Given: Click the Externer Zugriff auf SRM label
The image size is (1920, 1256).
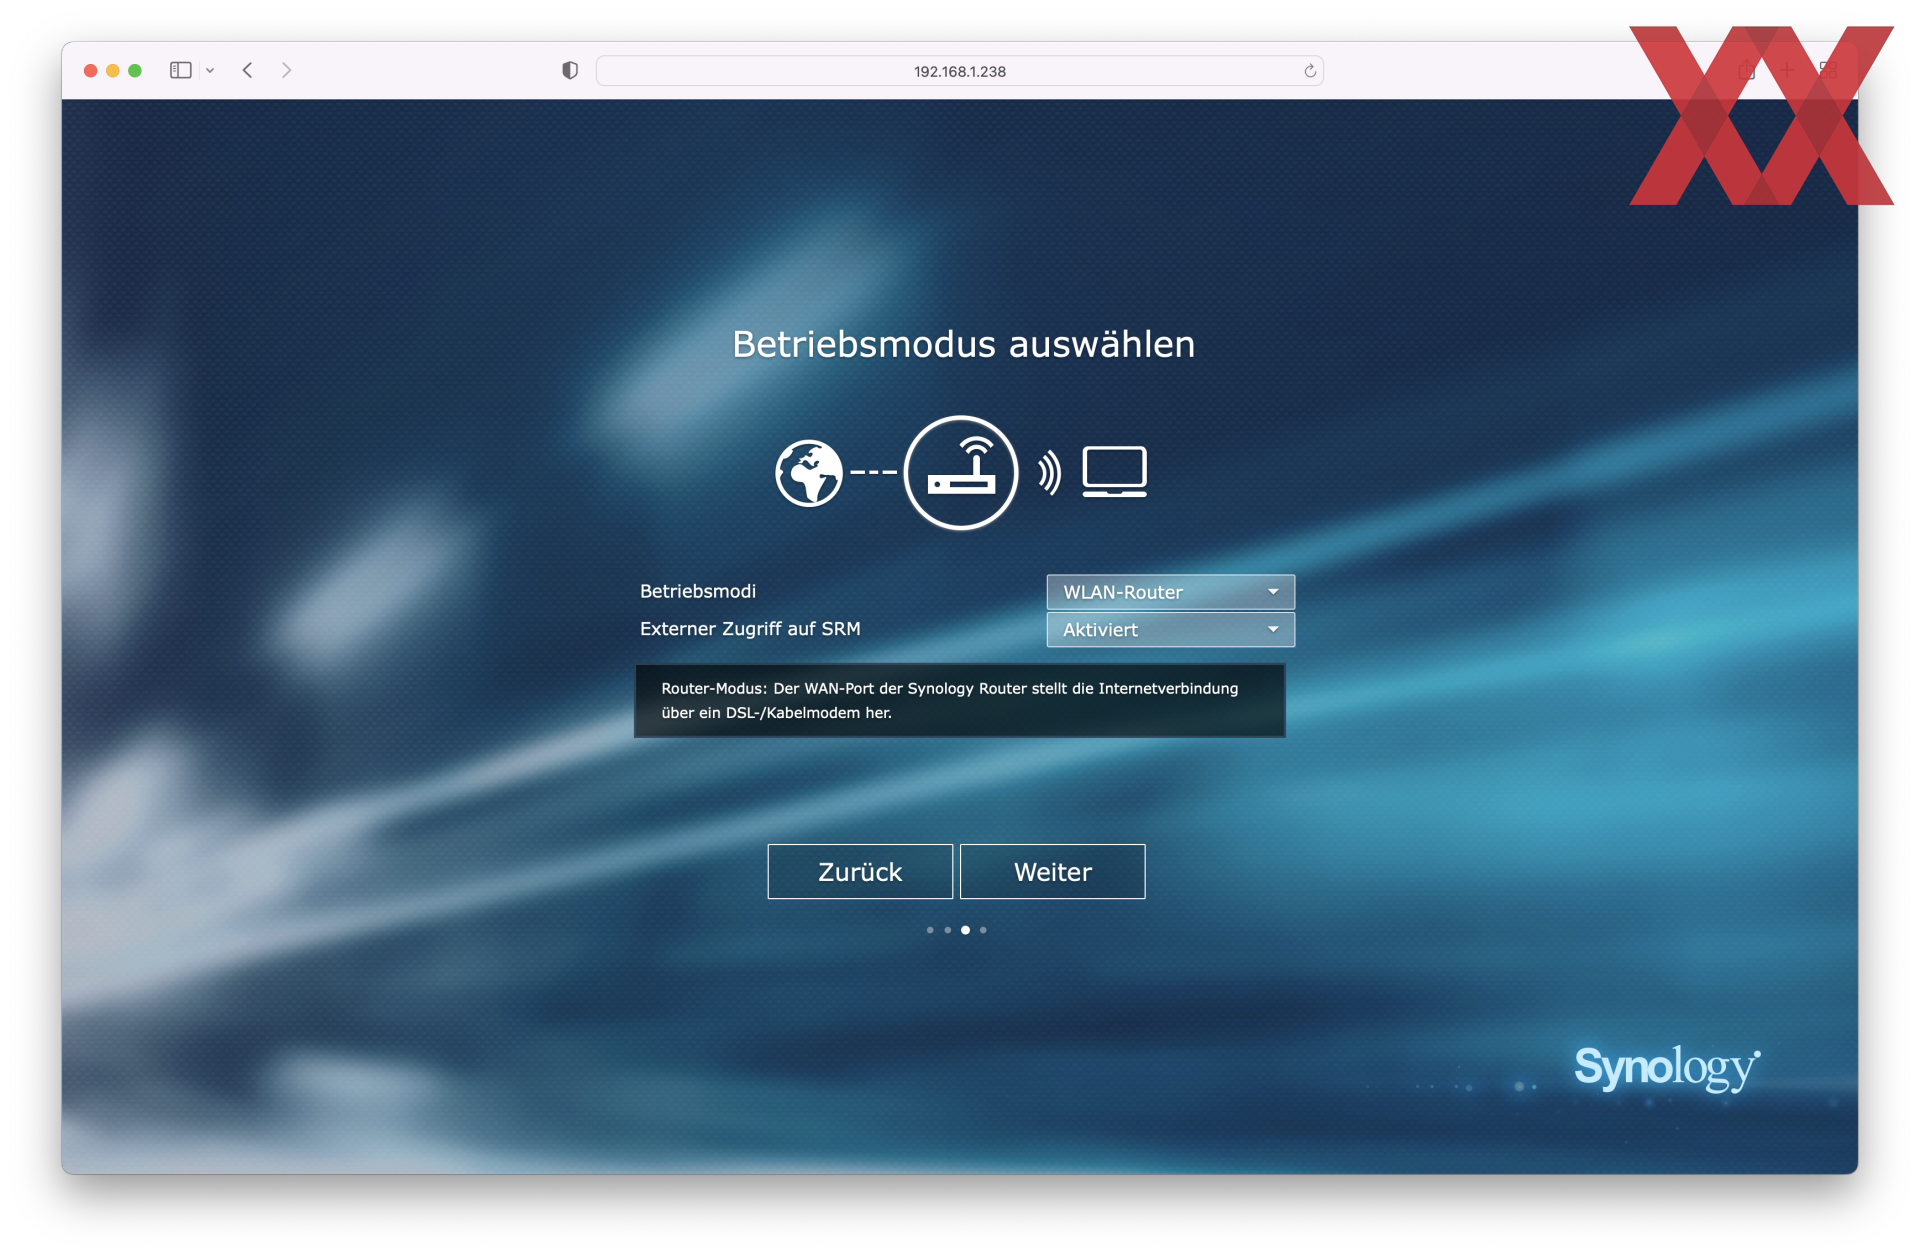Looking at the screenshot, I should point(750,629).
